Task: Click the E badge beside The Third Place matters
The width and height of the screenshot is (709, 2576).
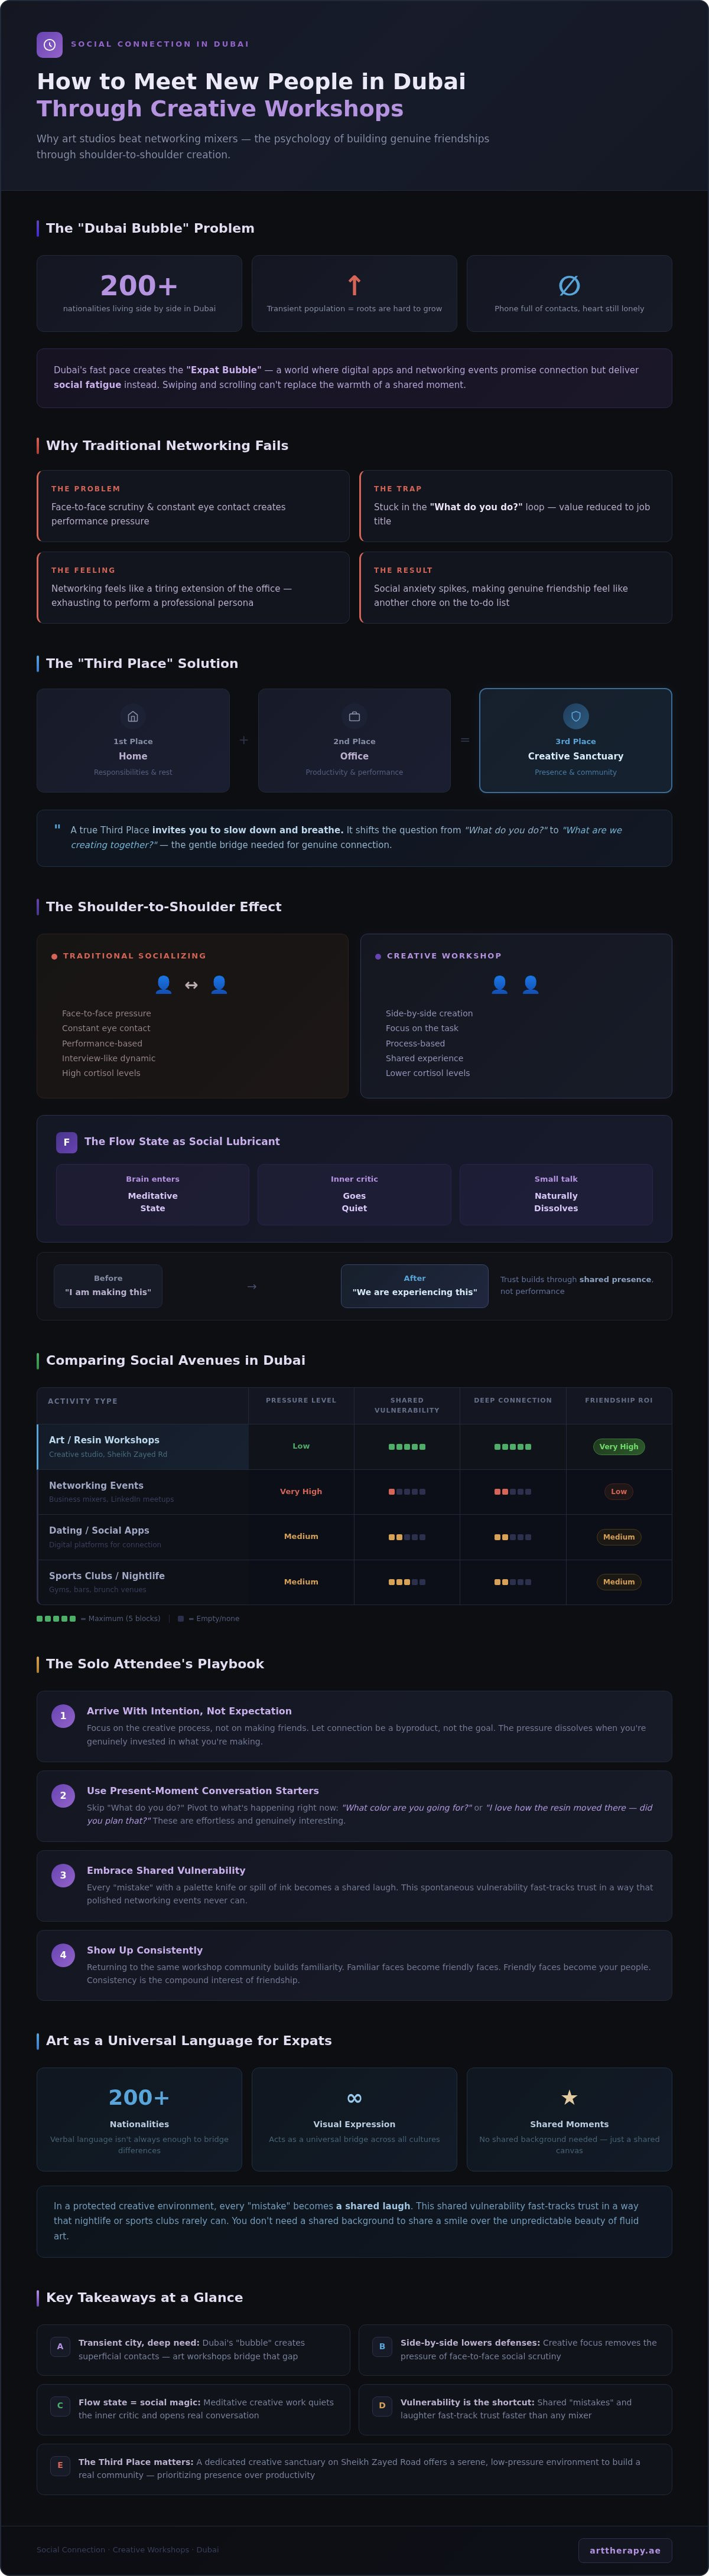Action: (x=60, y=2465)
